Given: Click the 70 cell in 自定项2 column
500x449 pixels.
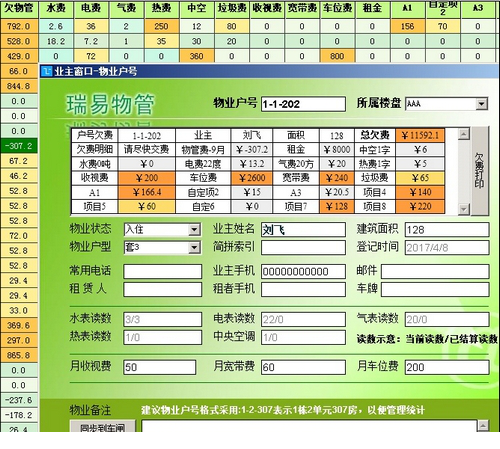Looking at the screenshot, I should point(443,26).
